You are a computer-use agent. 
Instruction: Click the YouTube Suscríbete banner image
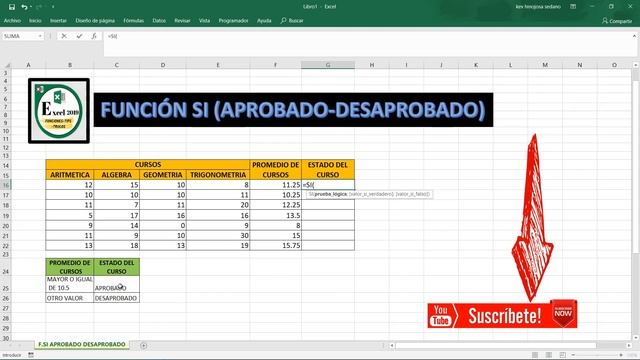(502, 315)
